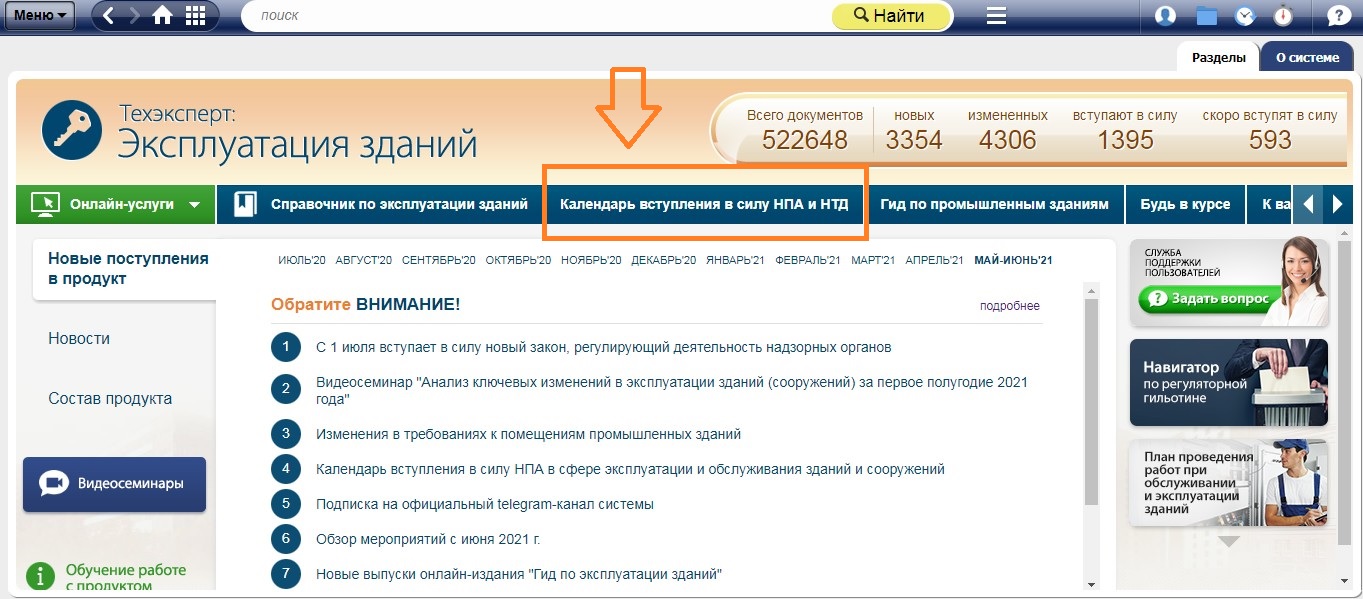Viewport: 1363px width, 599px height.
Task: Click the down arrow below the banners
Action: 1229,541
